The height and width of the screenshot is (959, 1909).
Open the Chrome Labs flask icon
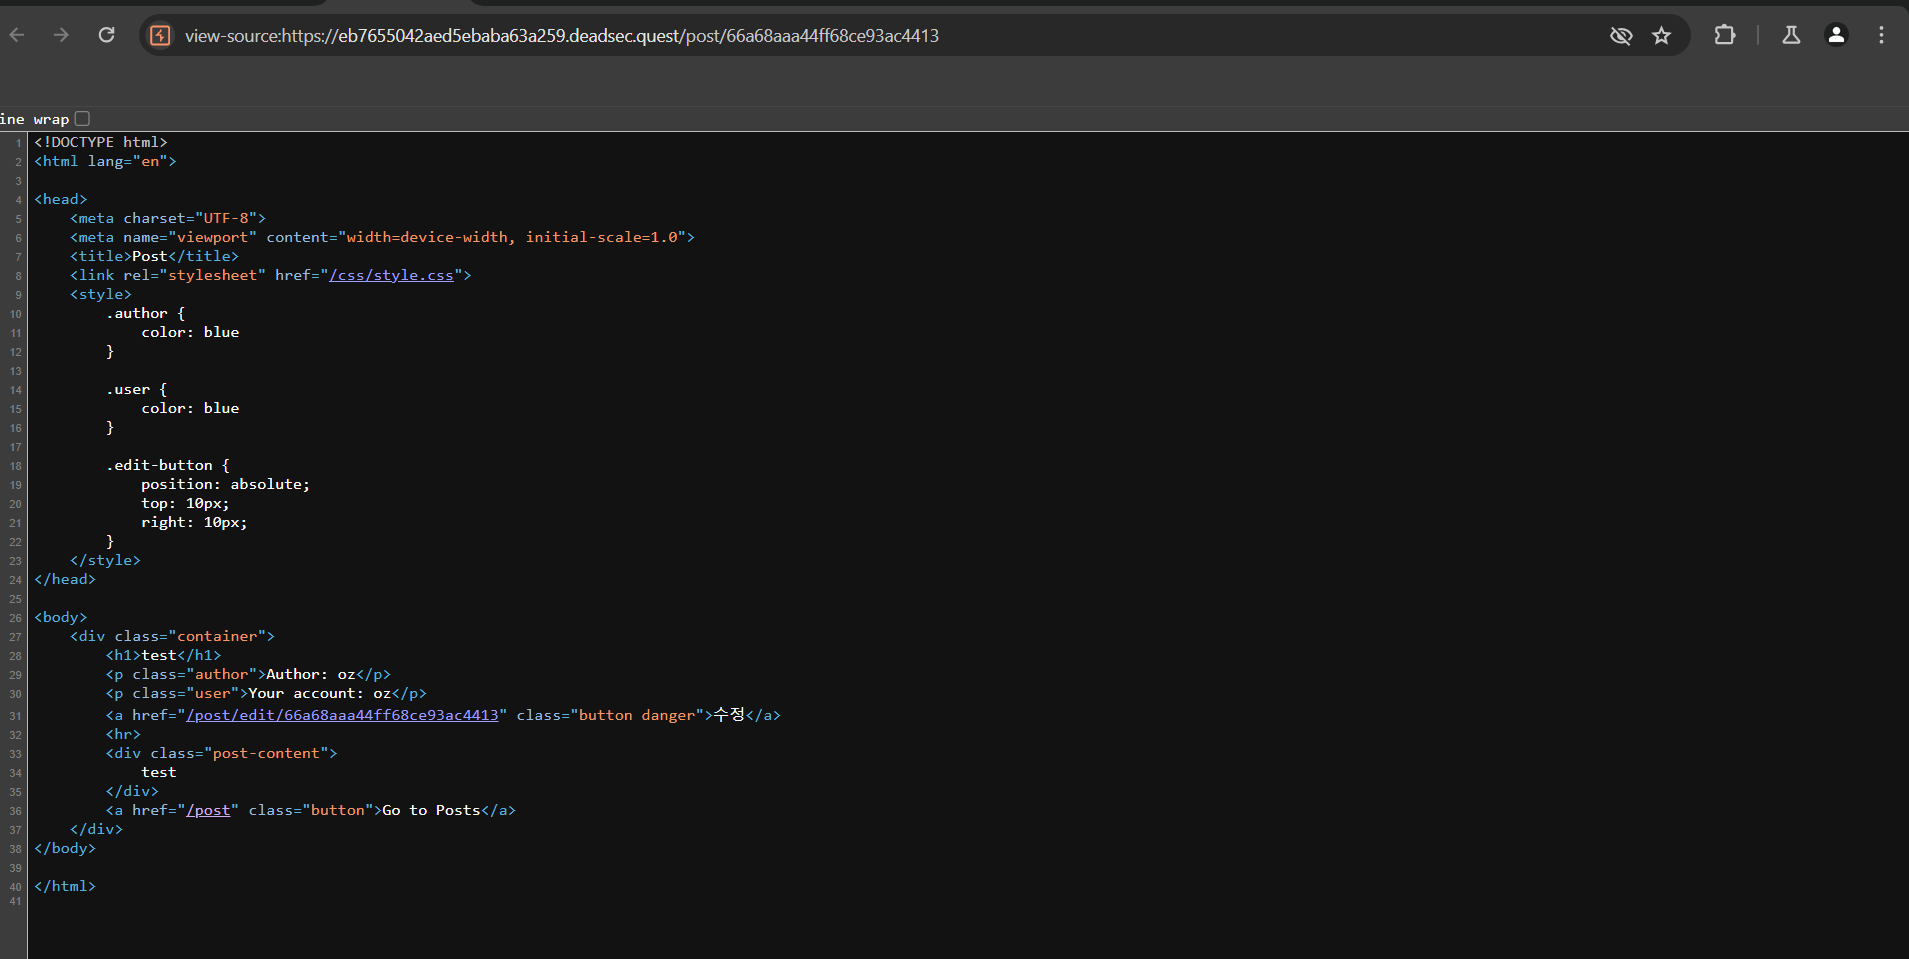1791,35
